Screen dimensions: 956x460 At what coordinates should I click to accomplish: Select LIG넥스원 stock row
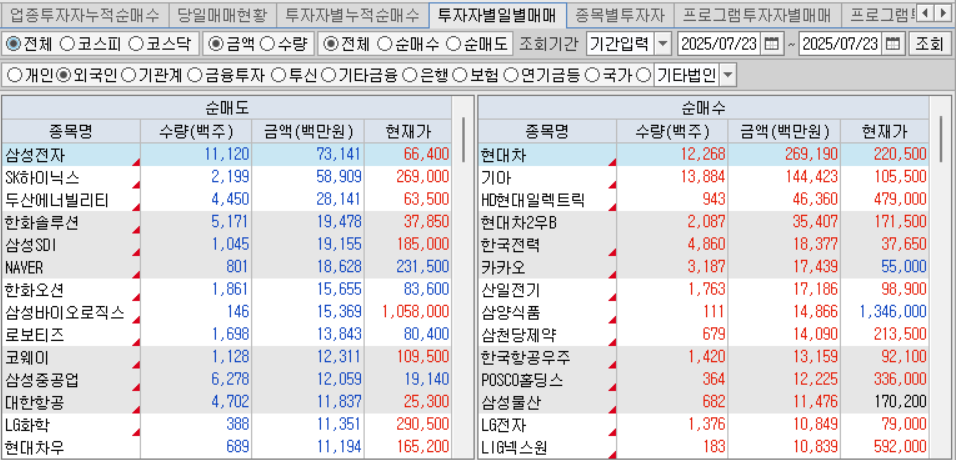pyautogui.click(x=704, y=448)
